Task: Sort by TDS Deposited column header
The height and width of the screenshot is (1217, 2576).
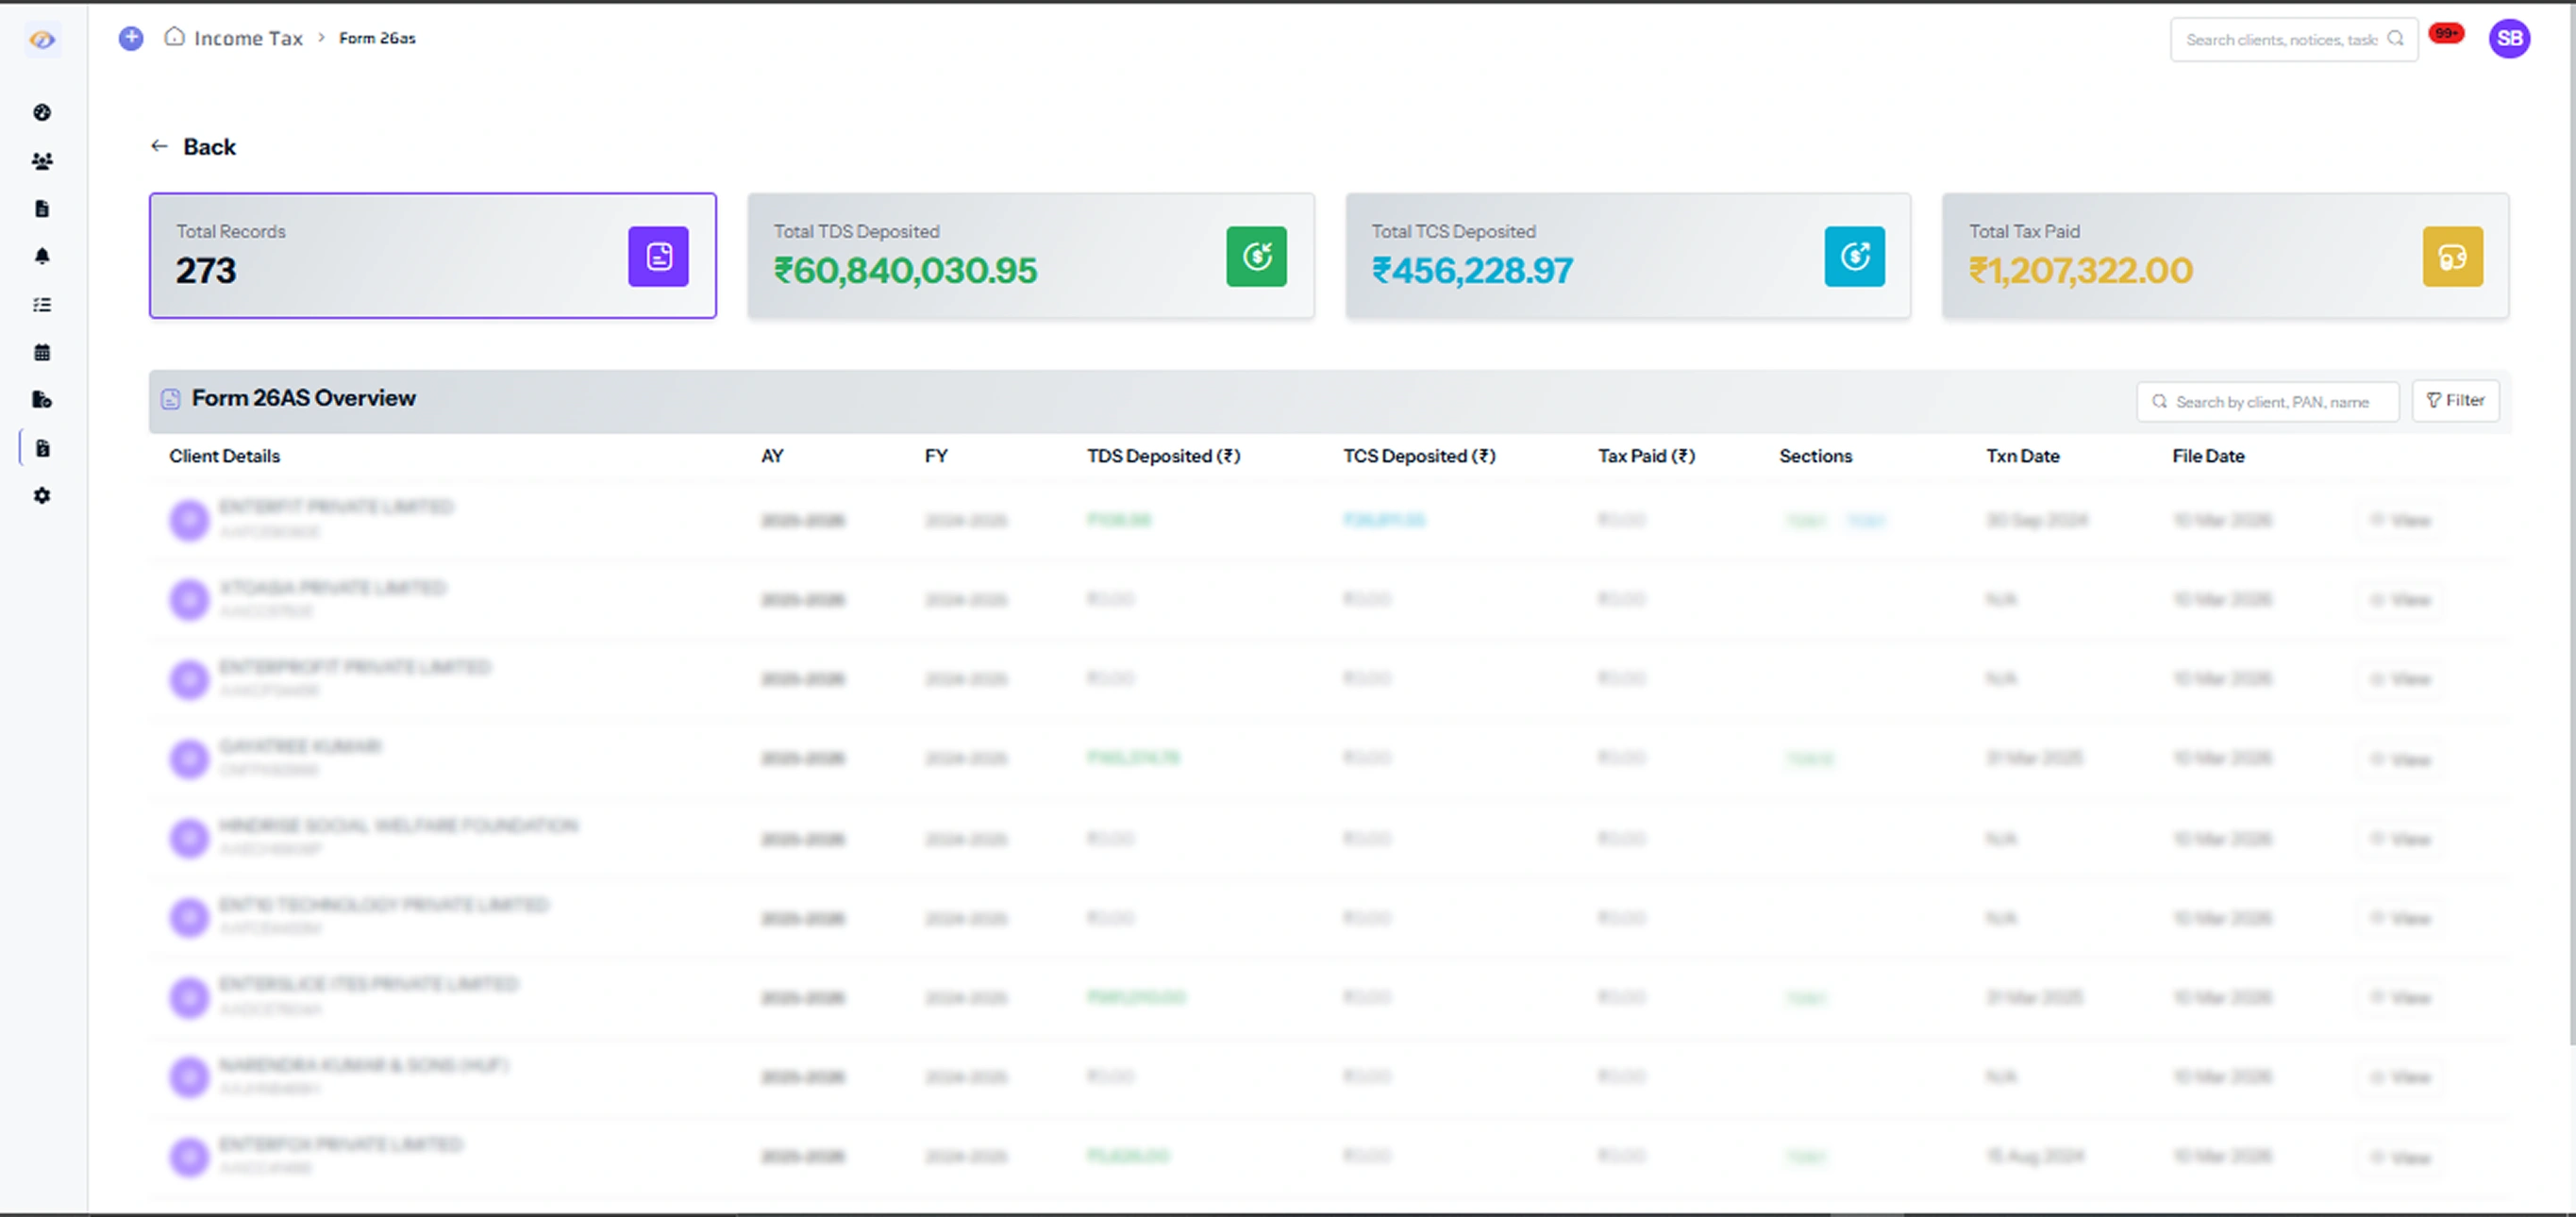Action: pyautogui.click(x=1163, y=456)
